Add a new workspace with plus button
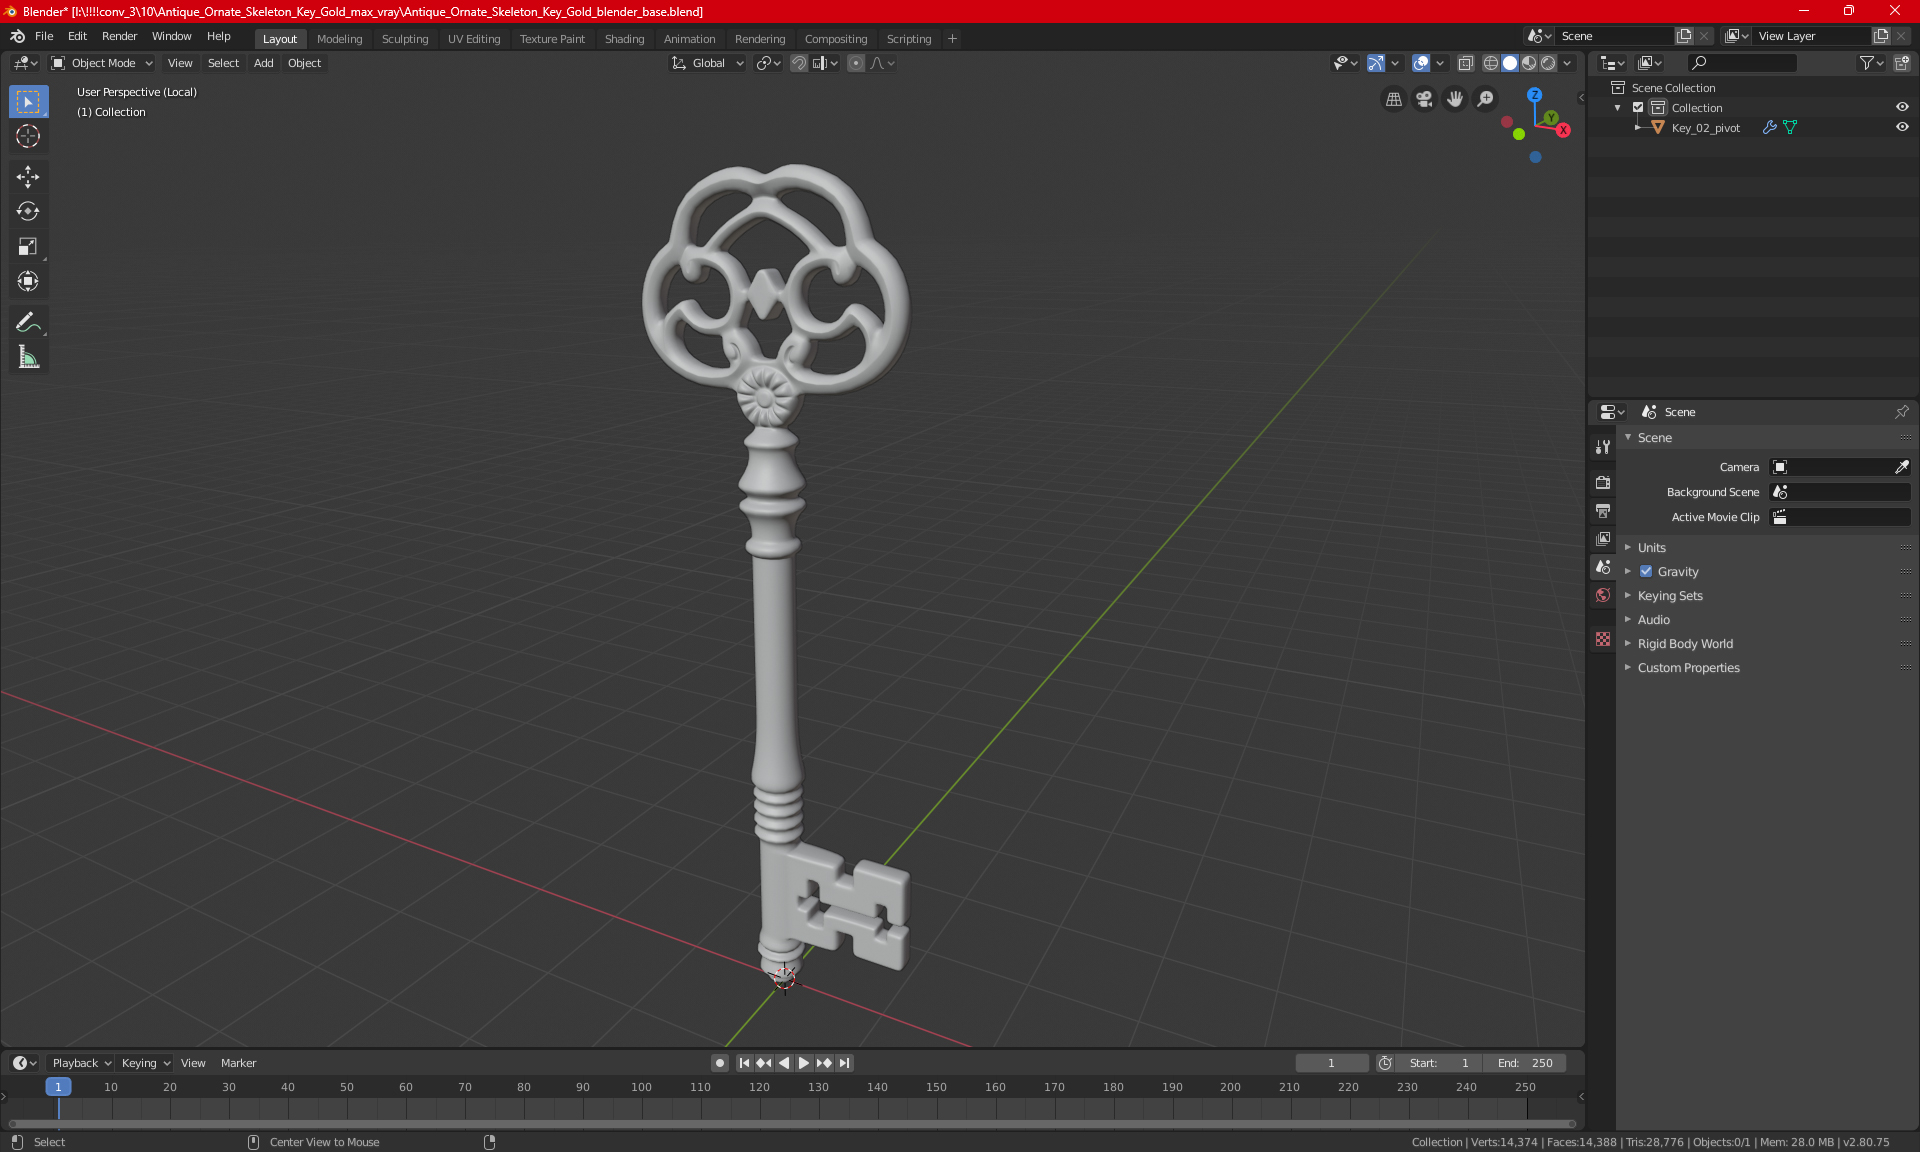 [952, 39]
